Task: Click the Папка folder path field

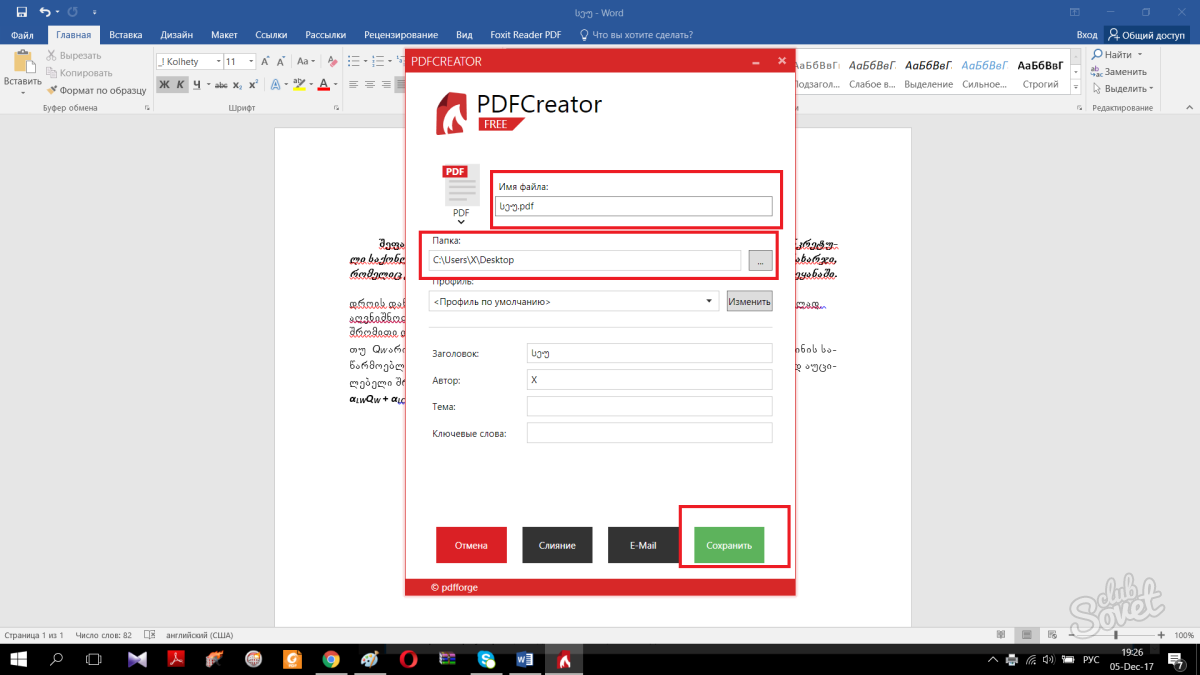Action: pos(585,260)
